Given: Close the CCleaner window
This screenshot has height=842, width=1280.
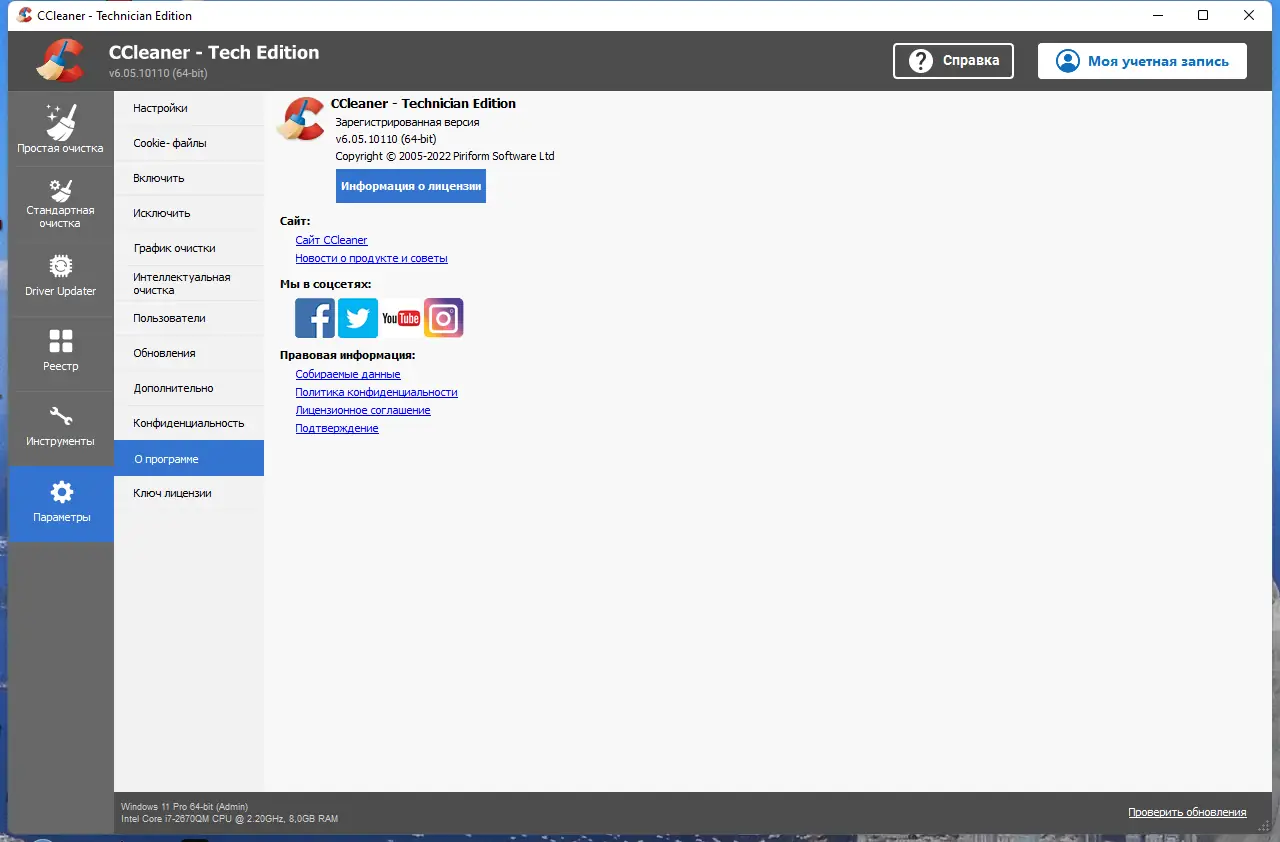Looking at the screenshot, I should click(1249, 15).
